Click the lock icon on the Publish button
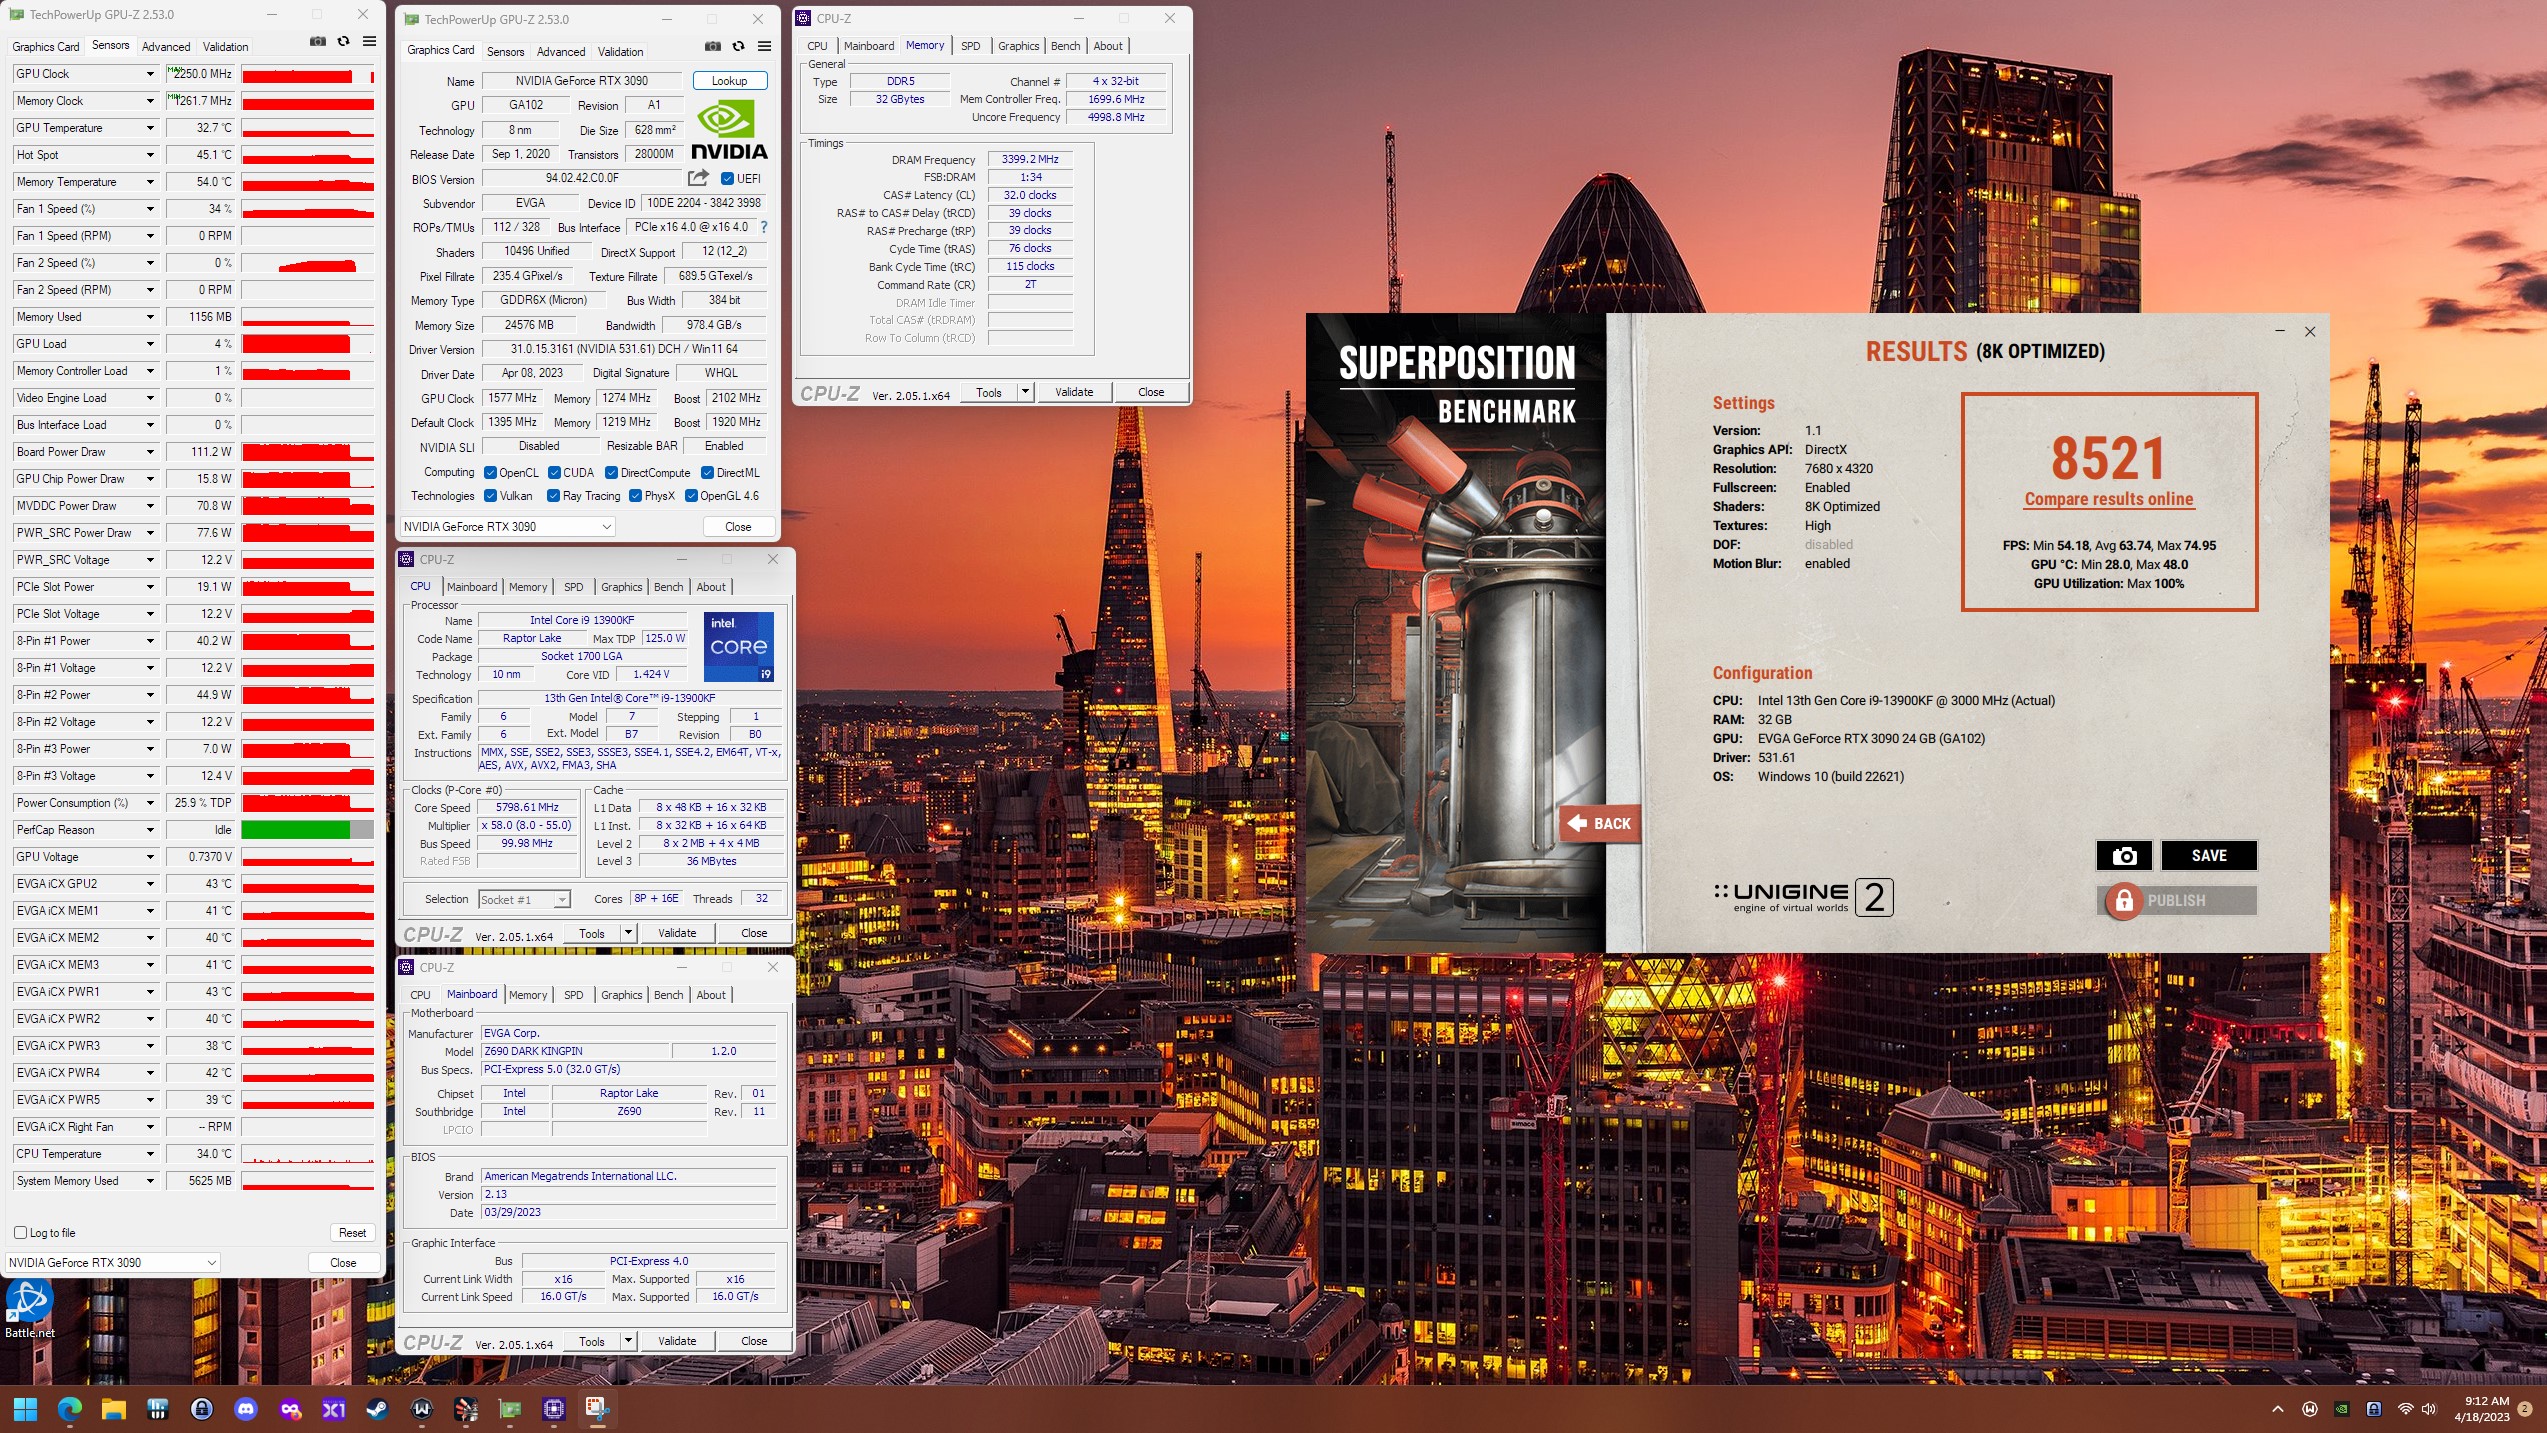The width and height of the screenshot is (2547, 1433). (2124, 901)
